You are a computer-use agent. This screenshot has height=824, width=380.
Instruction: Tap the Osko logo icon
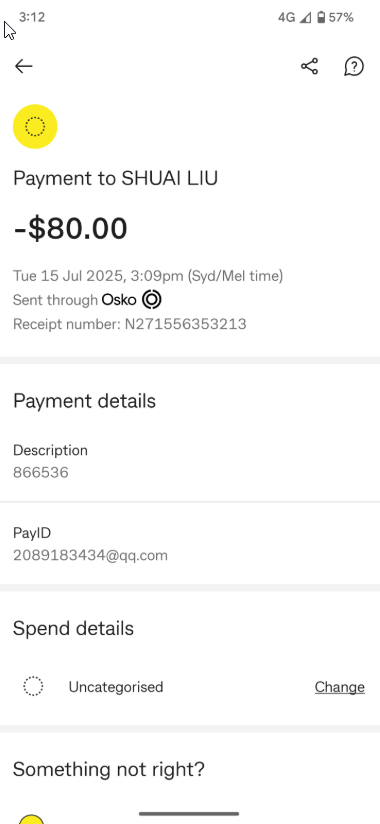[x=151, y=300]
